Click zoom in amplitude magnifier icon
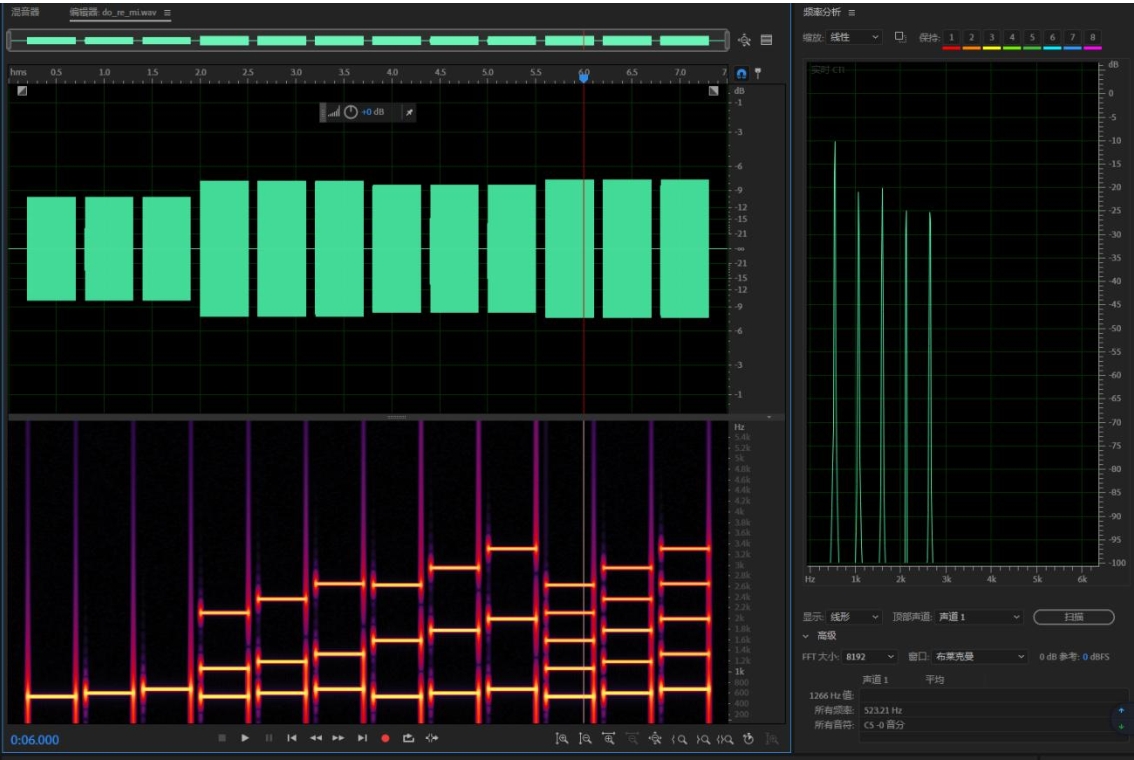The height and width of the screenshot is (760, 1134). pyautogui.click(x=562, y=739)
